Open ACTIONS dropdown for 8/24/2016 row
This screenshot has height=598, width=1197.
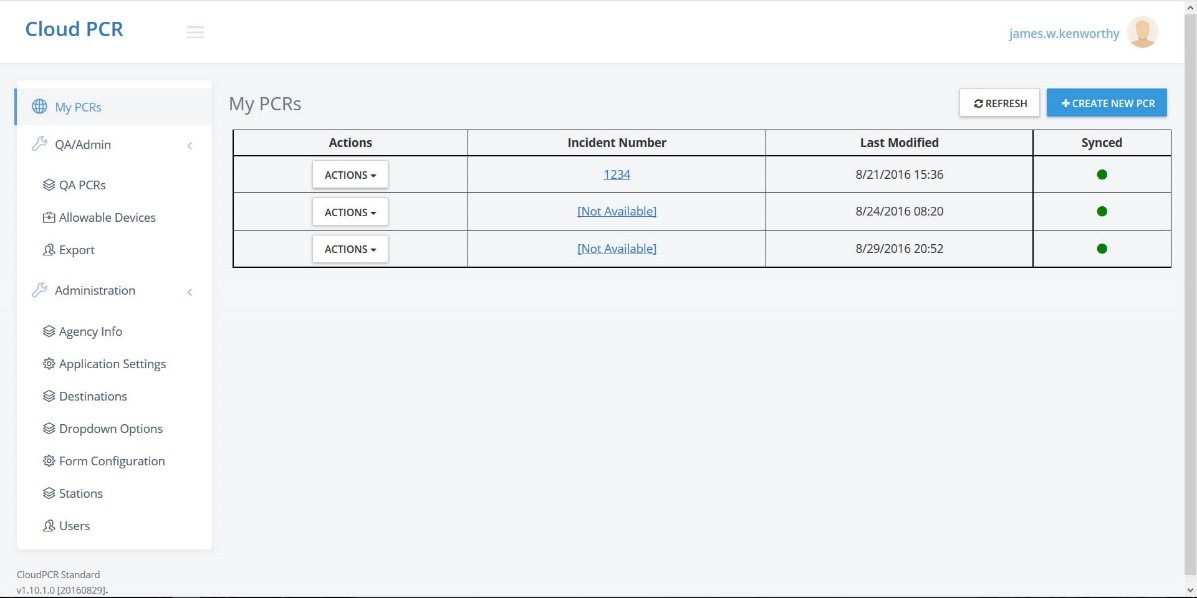pyautogui.click(x=350, y=212)
